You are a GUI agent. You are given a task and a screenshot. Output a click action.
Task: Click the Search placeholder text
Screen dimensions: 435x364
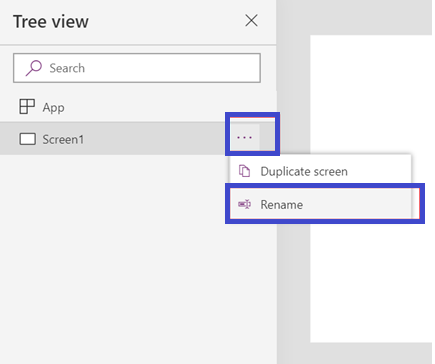coord(67,68)
